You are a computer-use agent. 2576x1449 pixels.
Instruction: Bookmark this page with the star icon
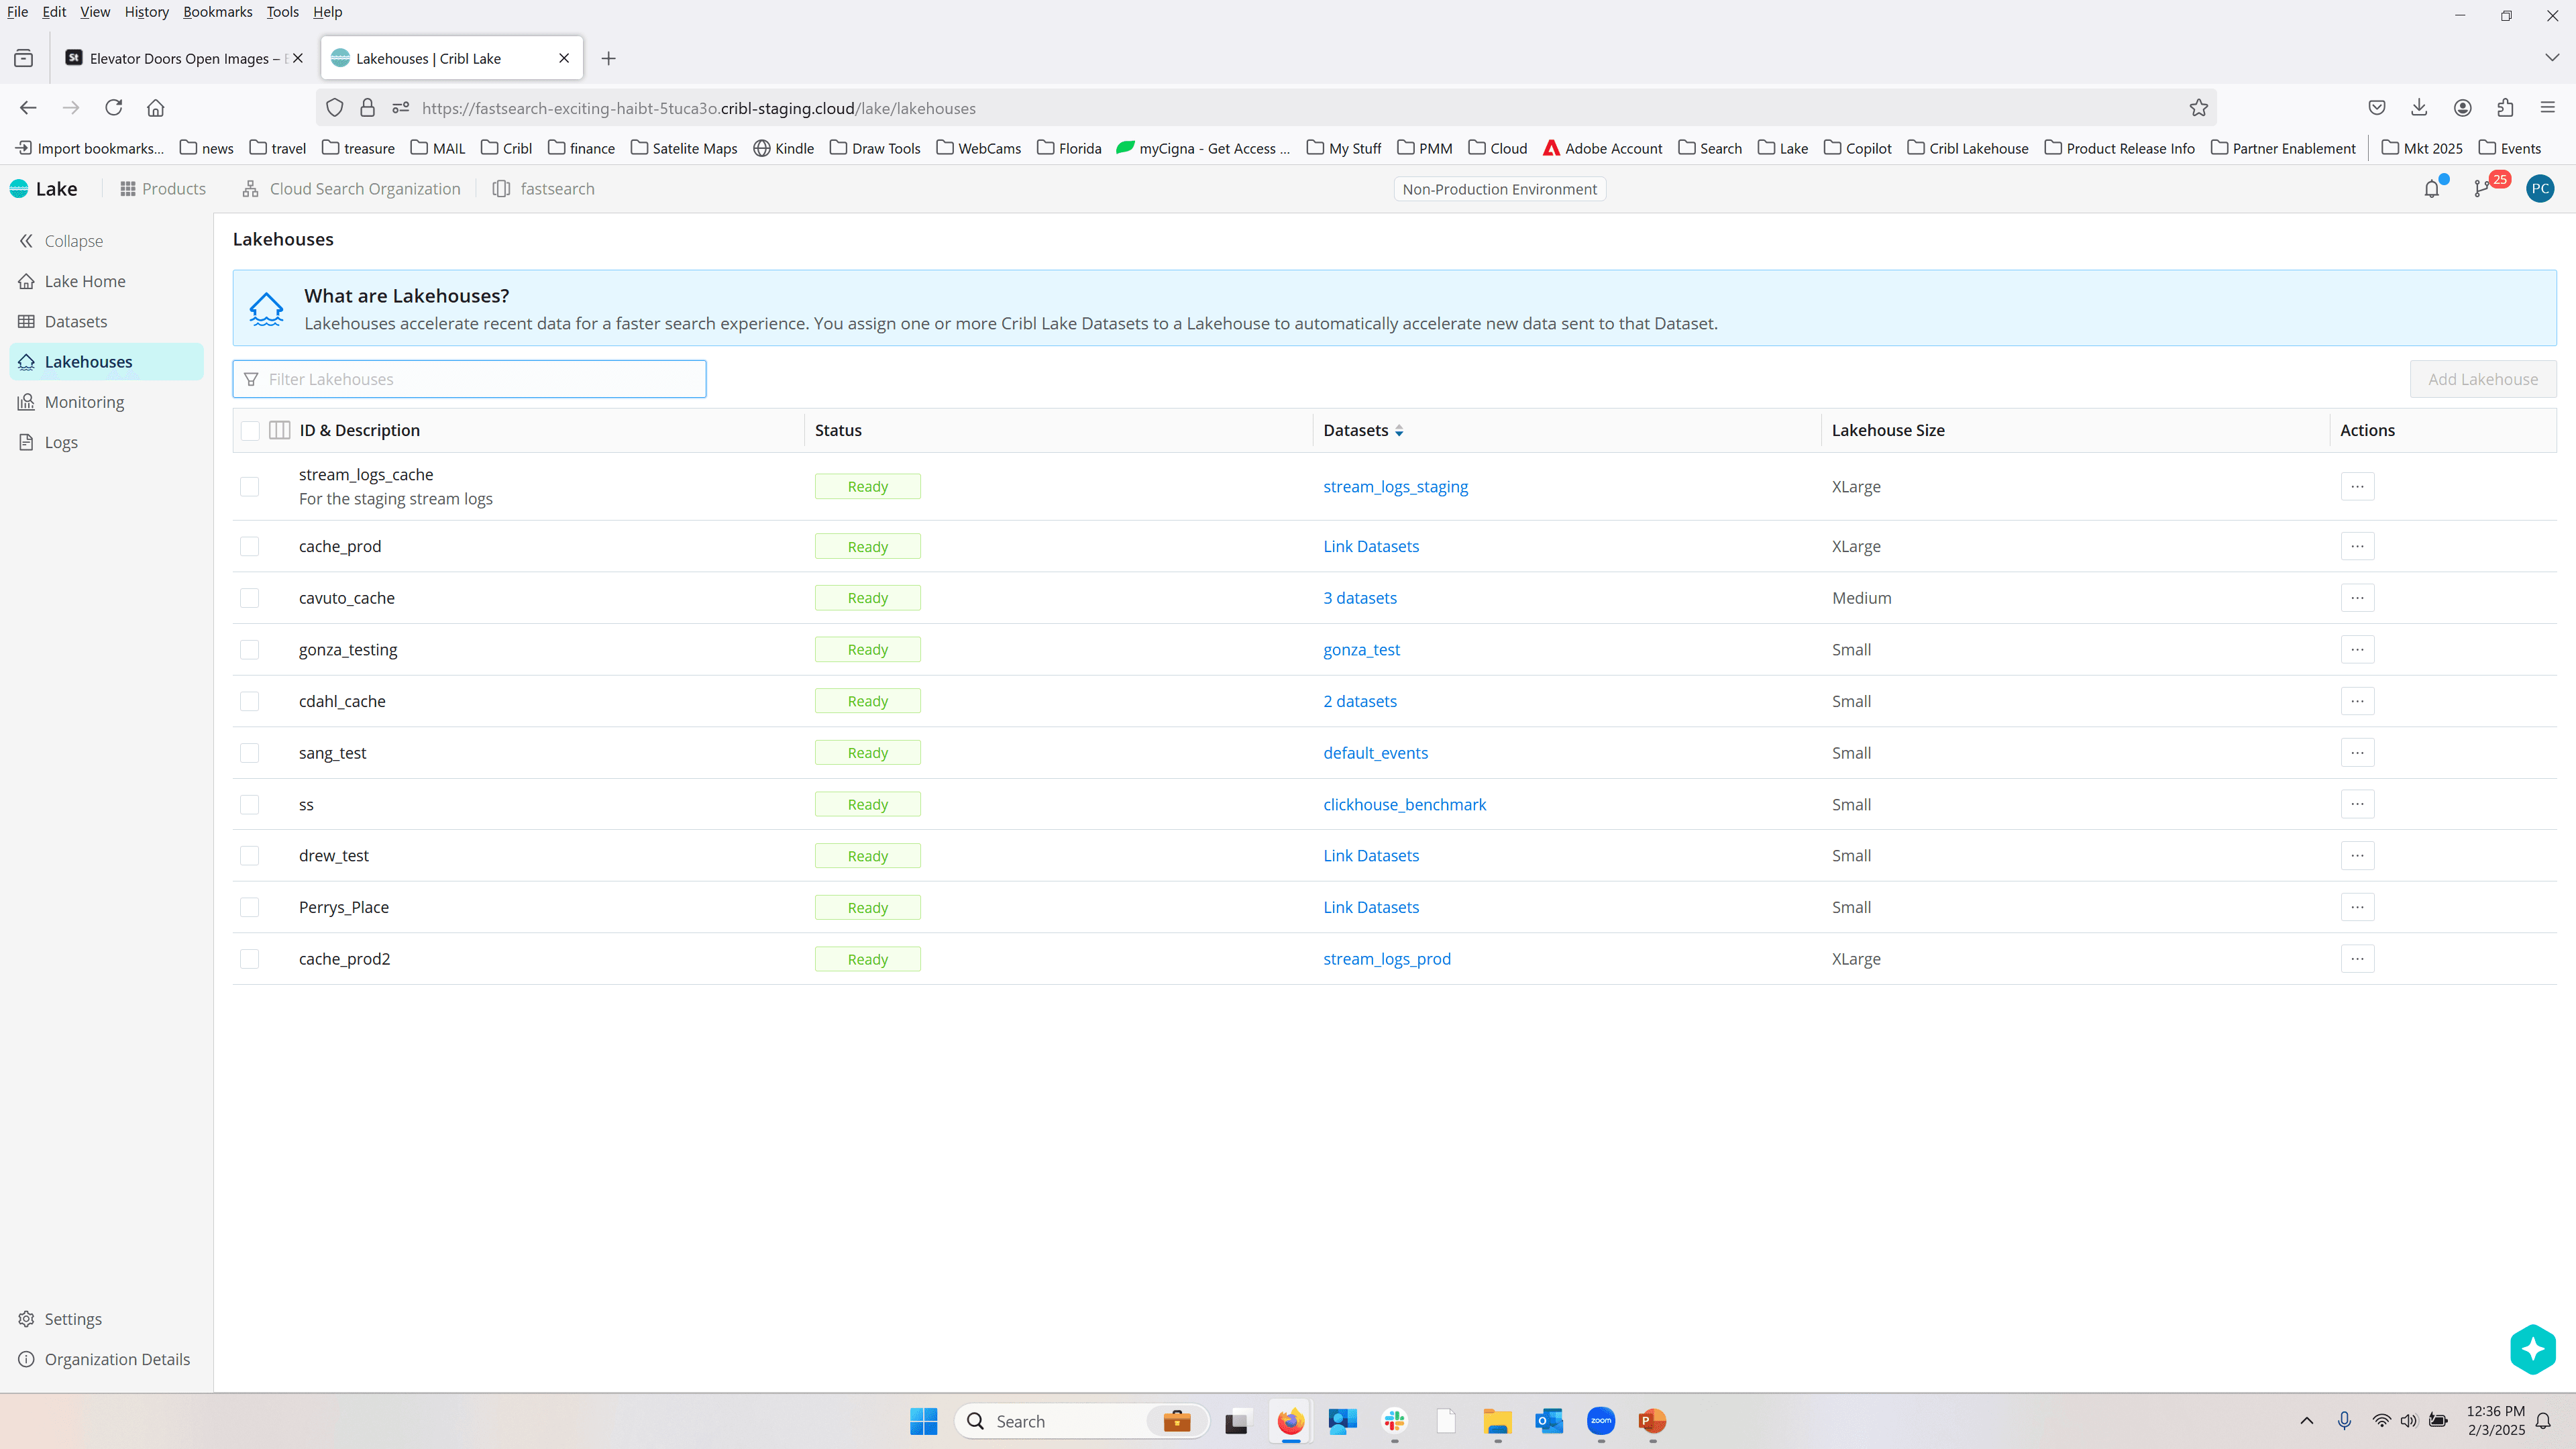tap(2198, 108)
